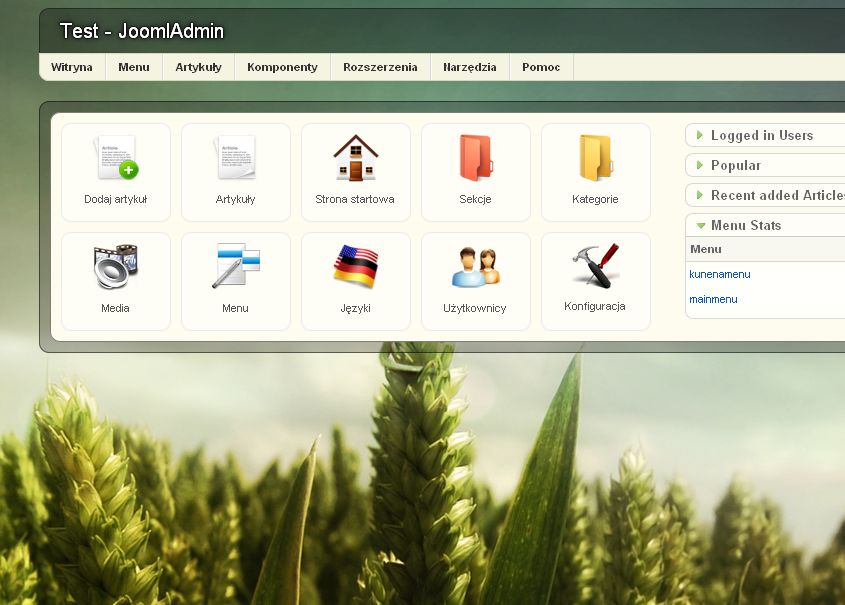Open Strona startowa house icon
Image resolution: width=845 pixels, height=605 pixels.
click(x=355, y=160)
